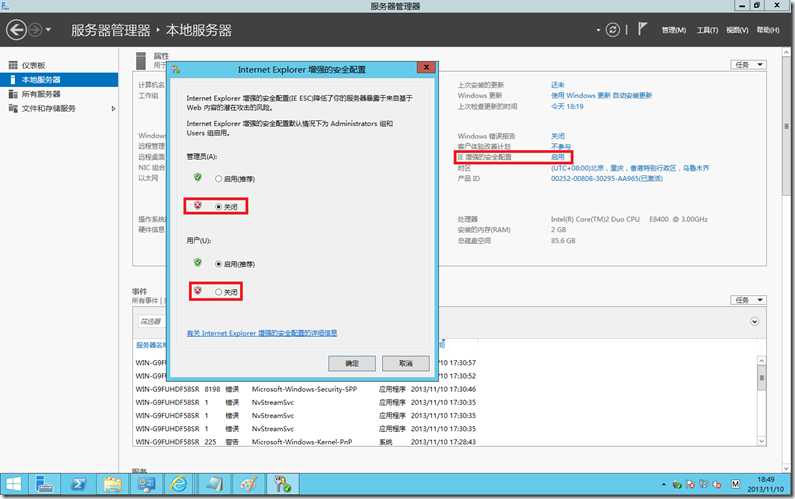Open Server Manager from the taskbar

click(x=45, y=485)
